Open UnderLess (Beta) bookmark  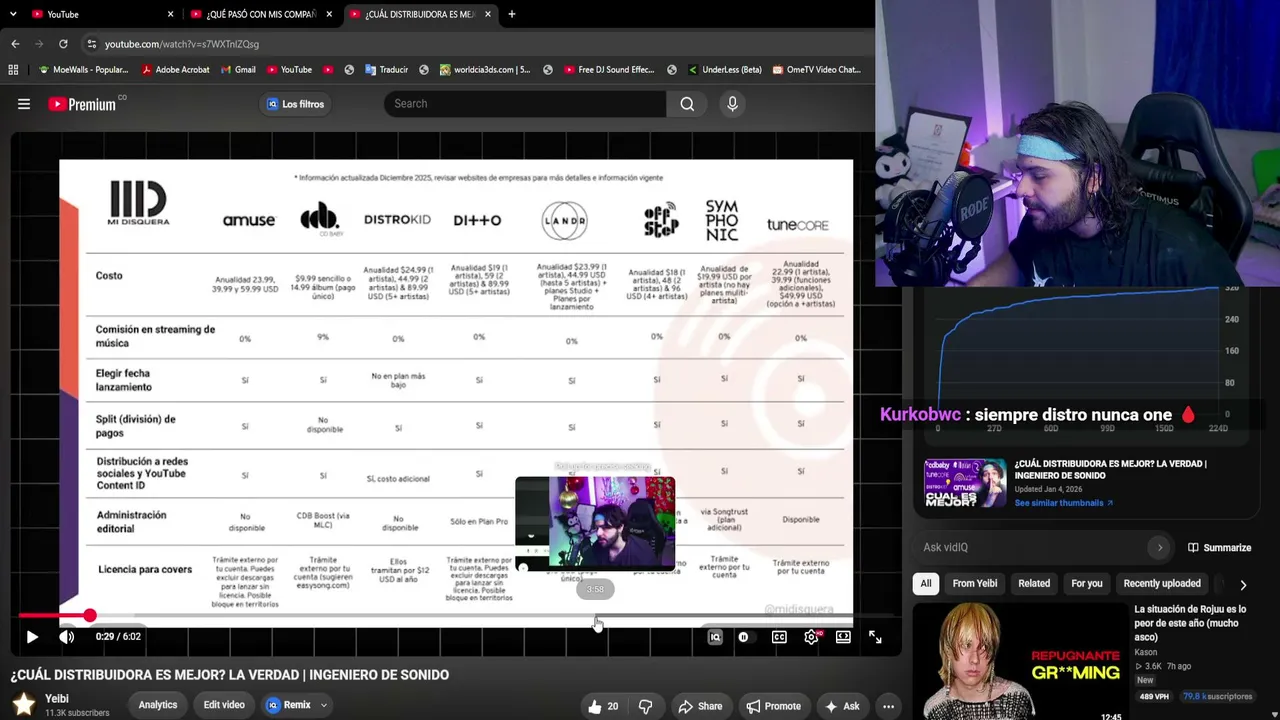[725, 70]
